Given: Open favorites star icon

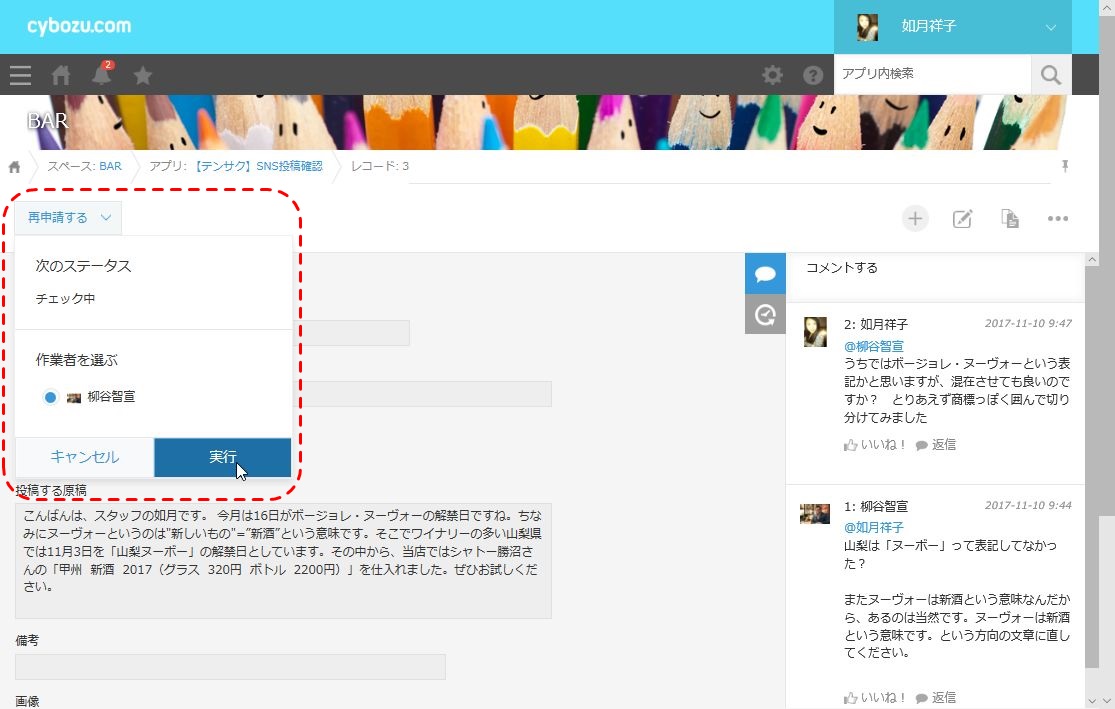Looking at the screenshot, I should (x=143, y=75).
